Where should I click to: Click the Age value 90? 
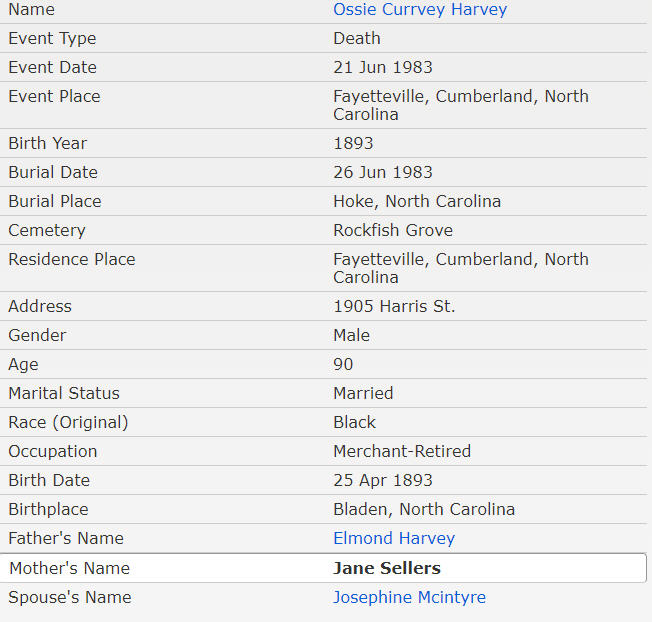click(x=343, y=364)
